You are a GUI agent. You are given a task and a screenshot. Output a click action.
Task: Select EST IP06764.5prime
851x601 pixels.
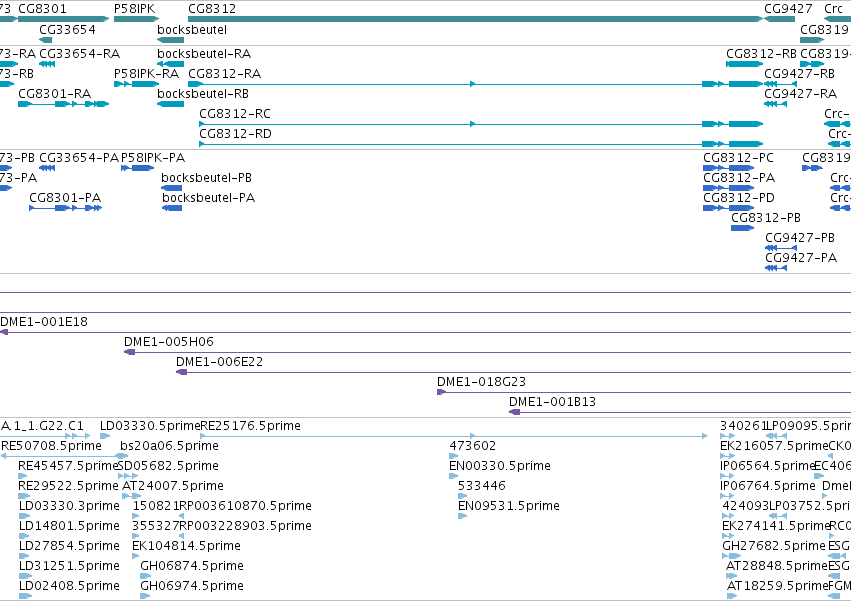point(727,496)
